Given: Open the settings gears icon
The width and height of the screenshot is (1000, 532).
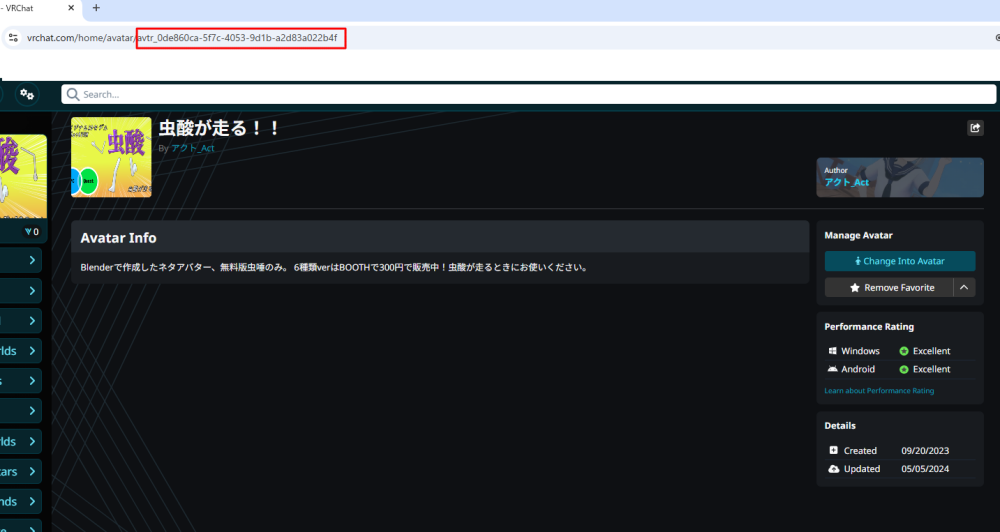Looking at the screenshot, I should tap(27, 94).
